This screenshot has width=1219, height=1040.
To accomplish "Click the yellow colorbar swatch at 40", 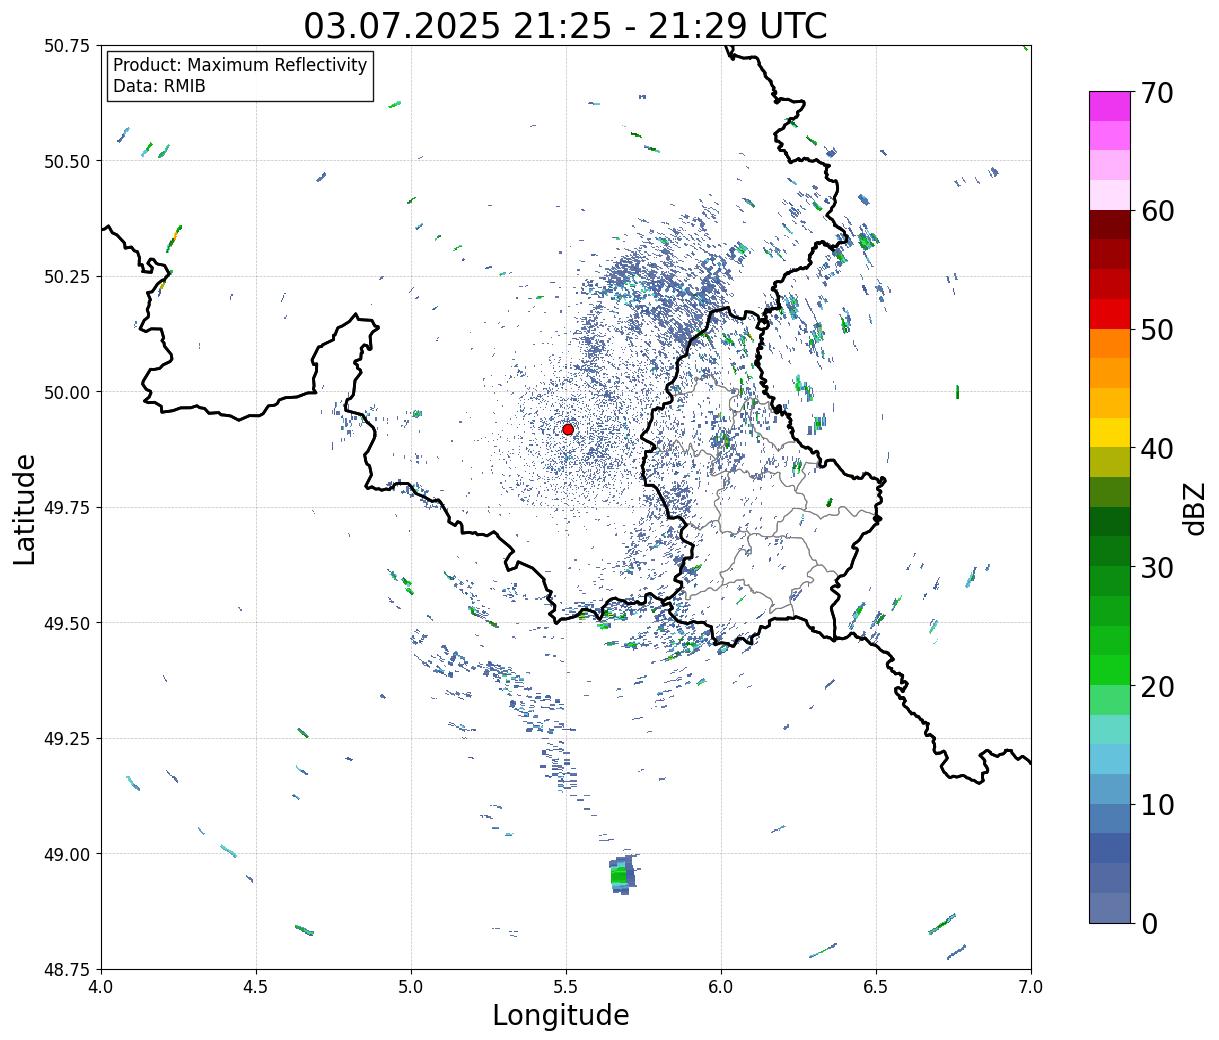I will click(1110, 433).
